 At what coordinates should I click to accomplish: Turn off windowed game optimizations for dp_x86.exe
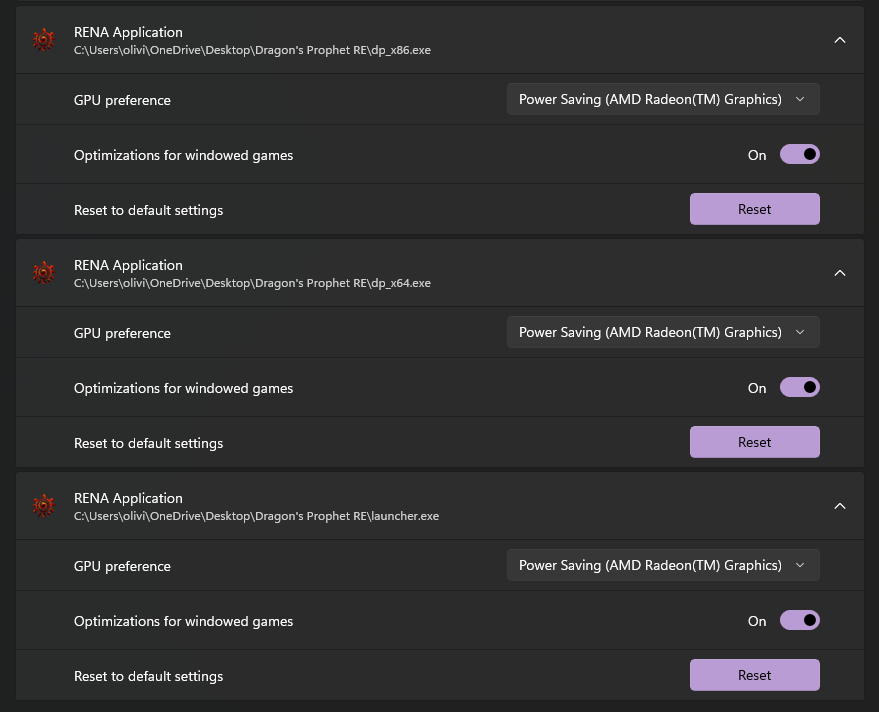coord(800,154)
